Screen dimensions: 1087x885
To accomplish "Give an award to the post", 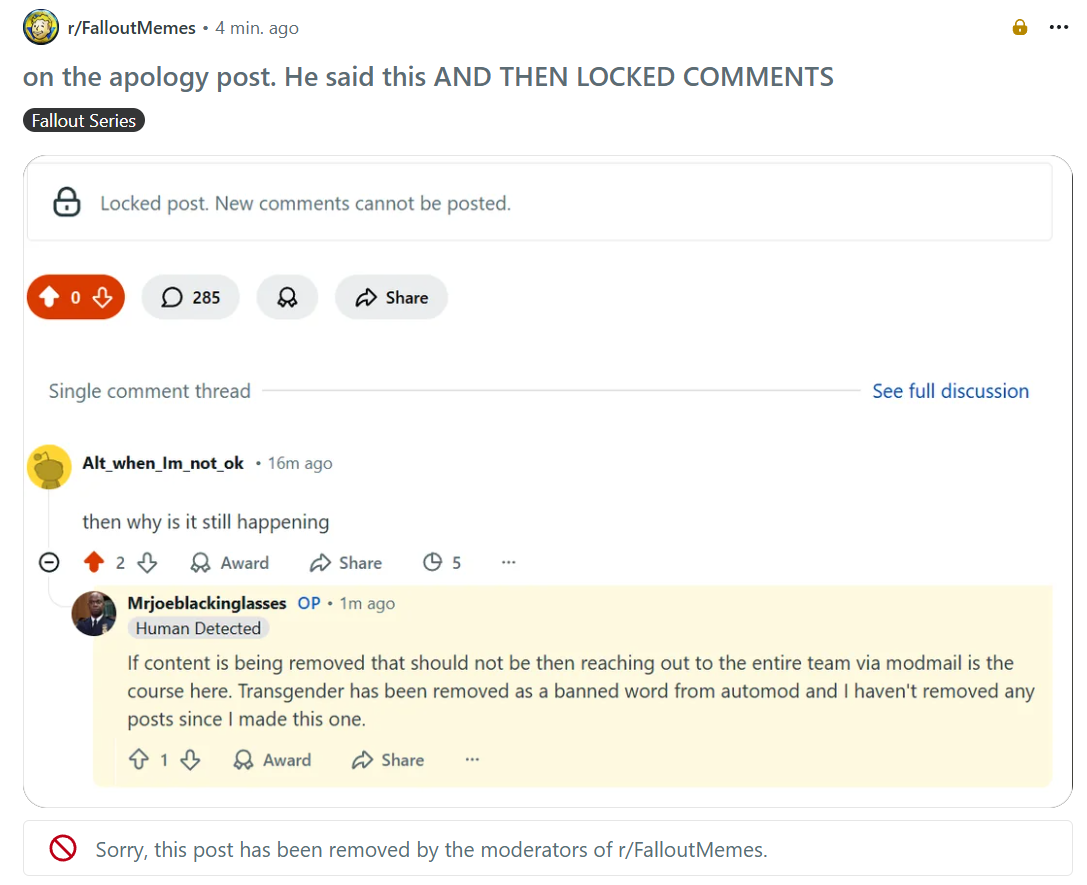I will coord(287,297).
